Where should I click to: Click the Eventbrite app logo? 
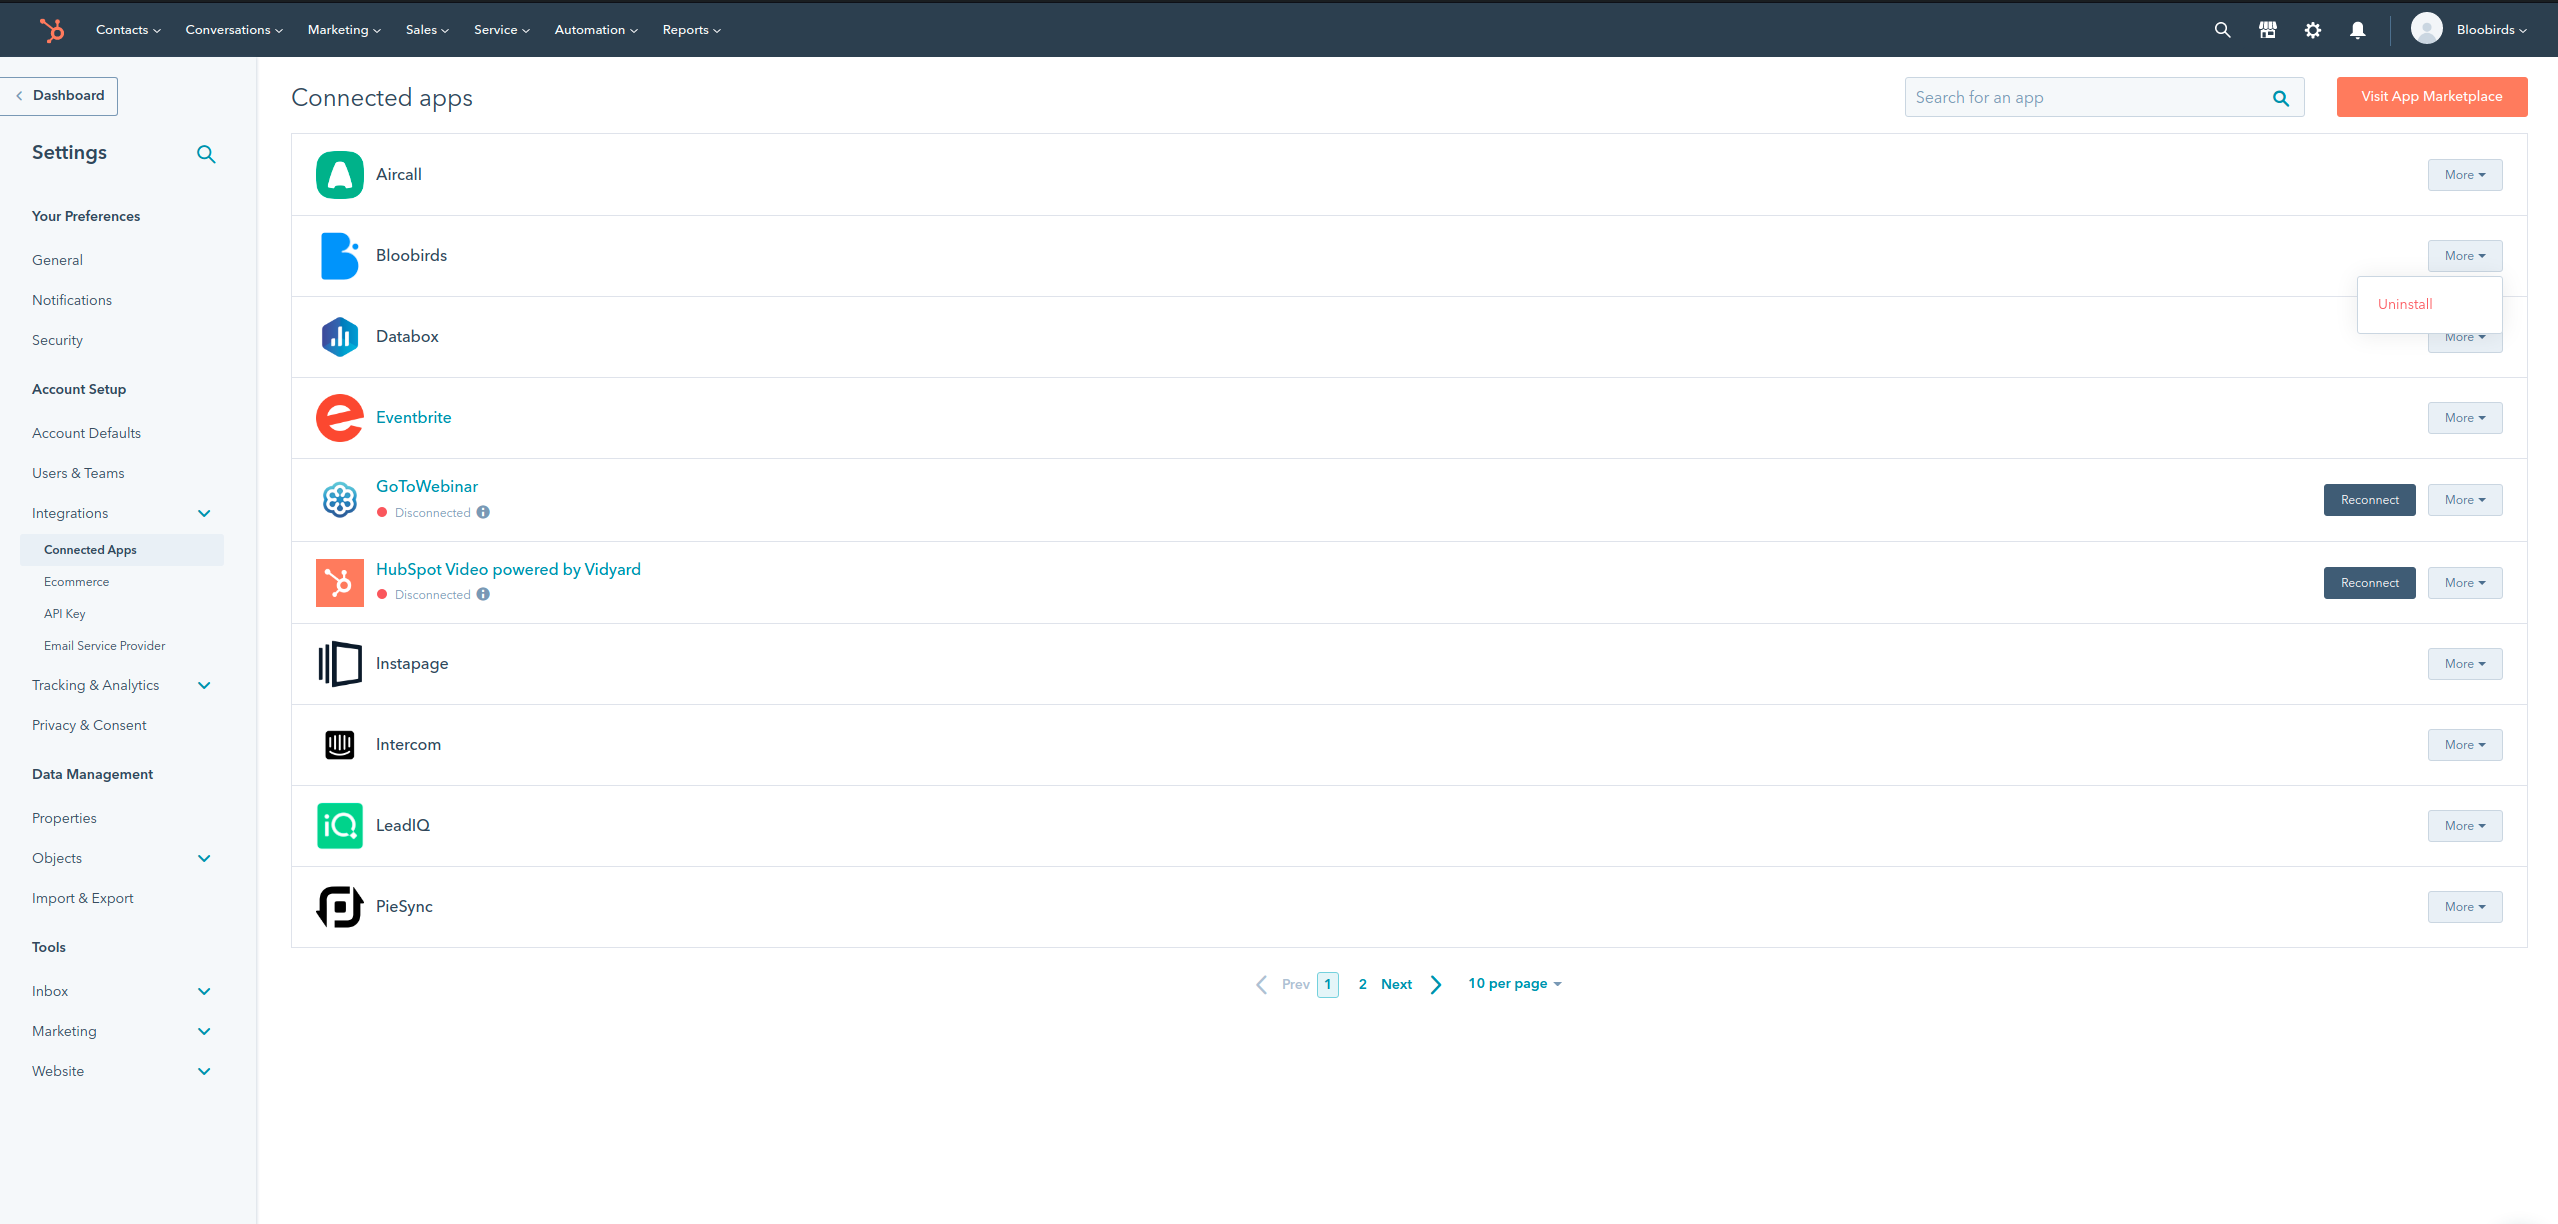click(x=340, y=418)
